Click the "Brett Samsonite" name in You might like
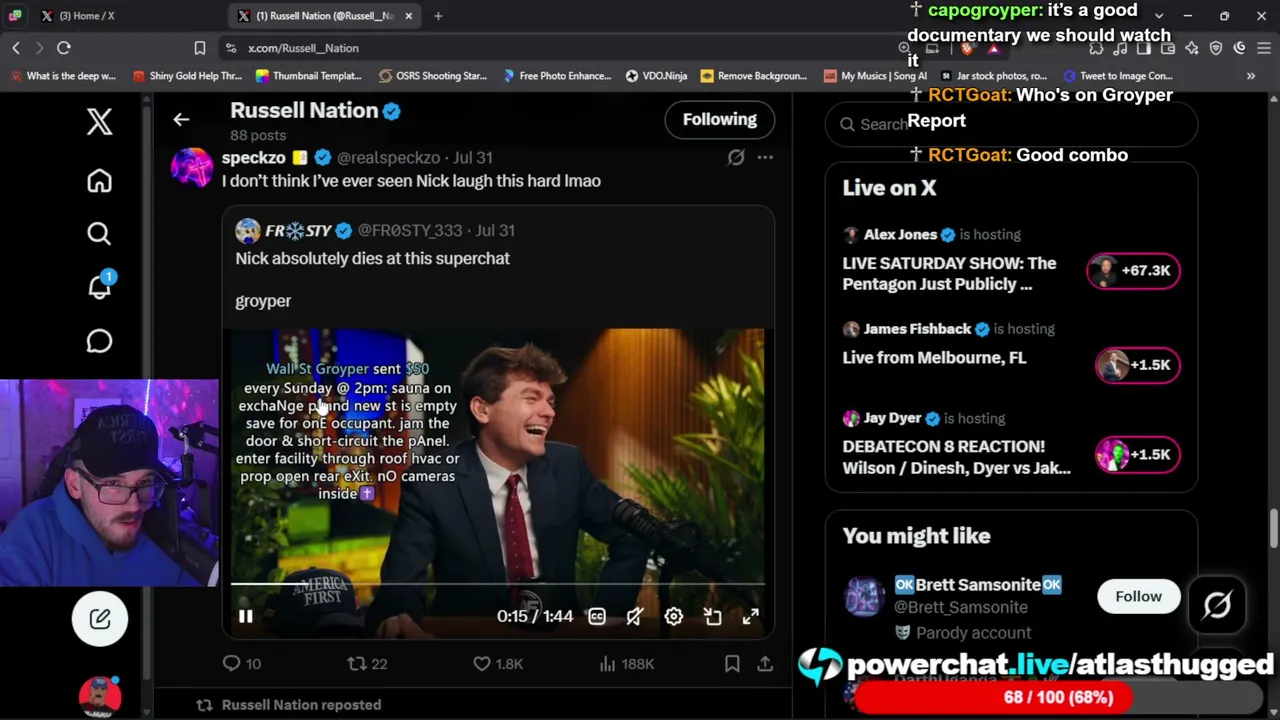1280x720 pixels. point(978,585)
